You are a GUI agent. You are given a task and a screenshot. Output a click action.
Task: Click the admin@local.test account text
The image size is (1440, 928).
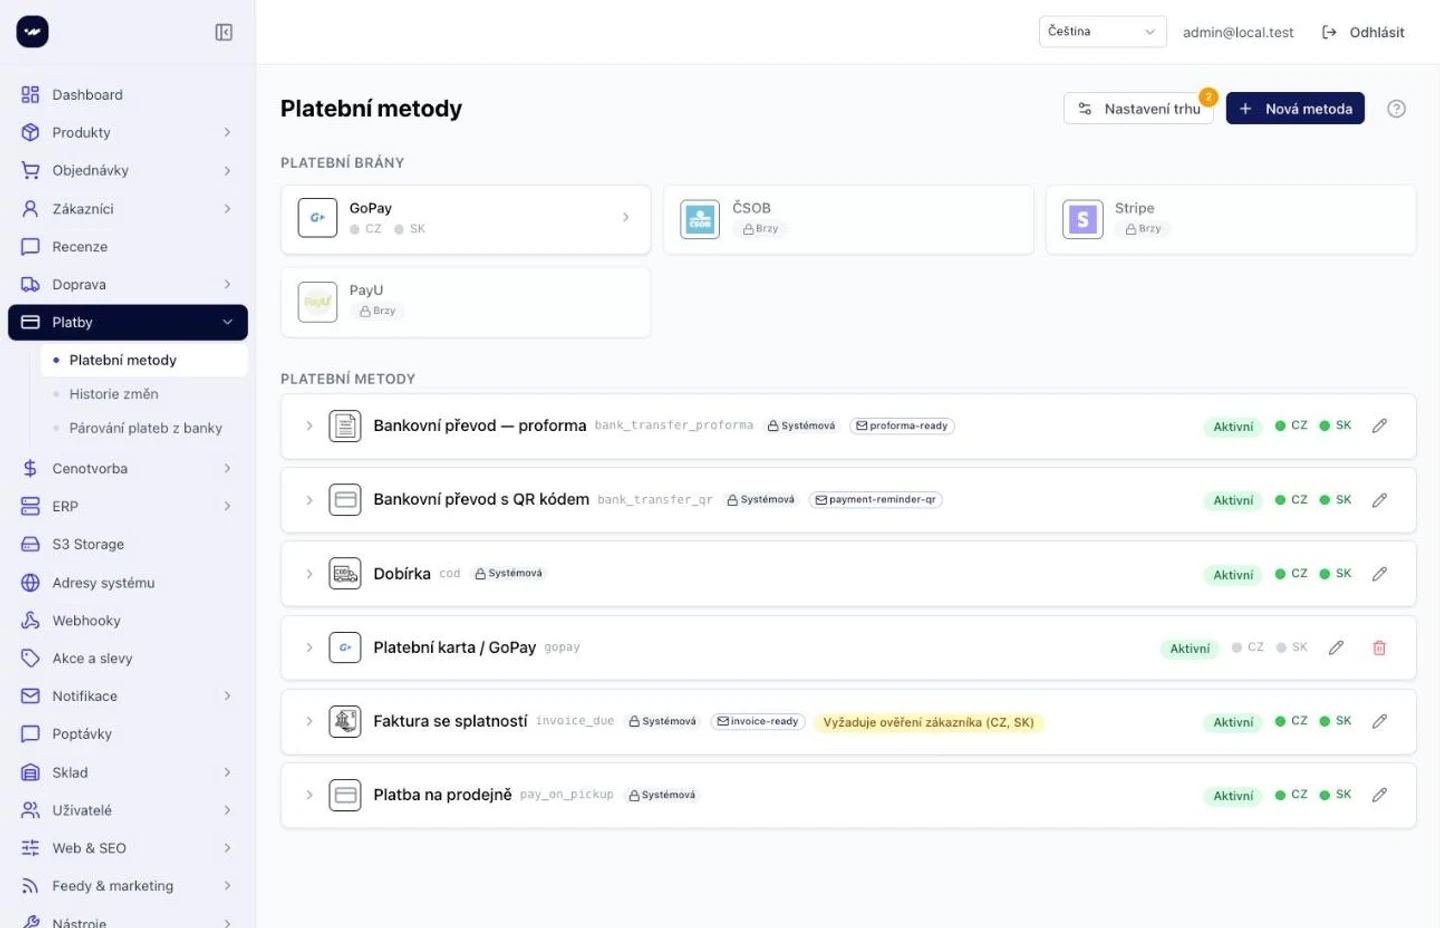click(1238, 33)
